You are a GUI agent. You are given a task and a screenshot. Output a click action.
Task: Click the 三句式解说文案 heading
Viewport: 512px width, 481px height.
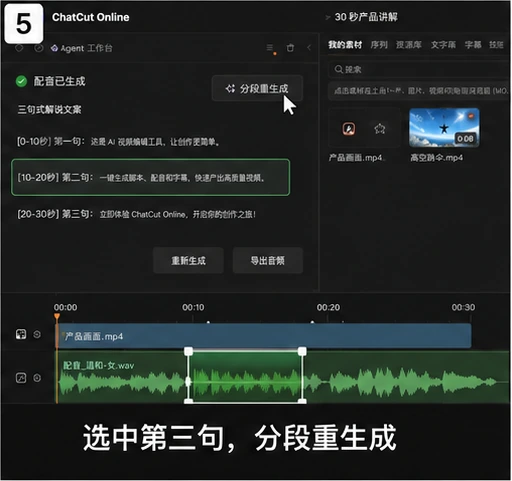point(49,109)
